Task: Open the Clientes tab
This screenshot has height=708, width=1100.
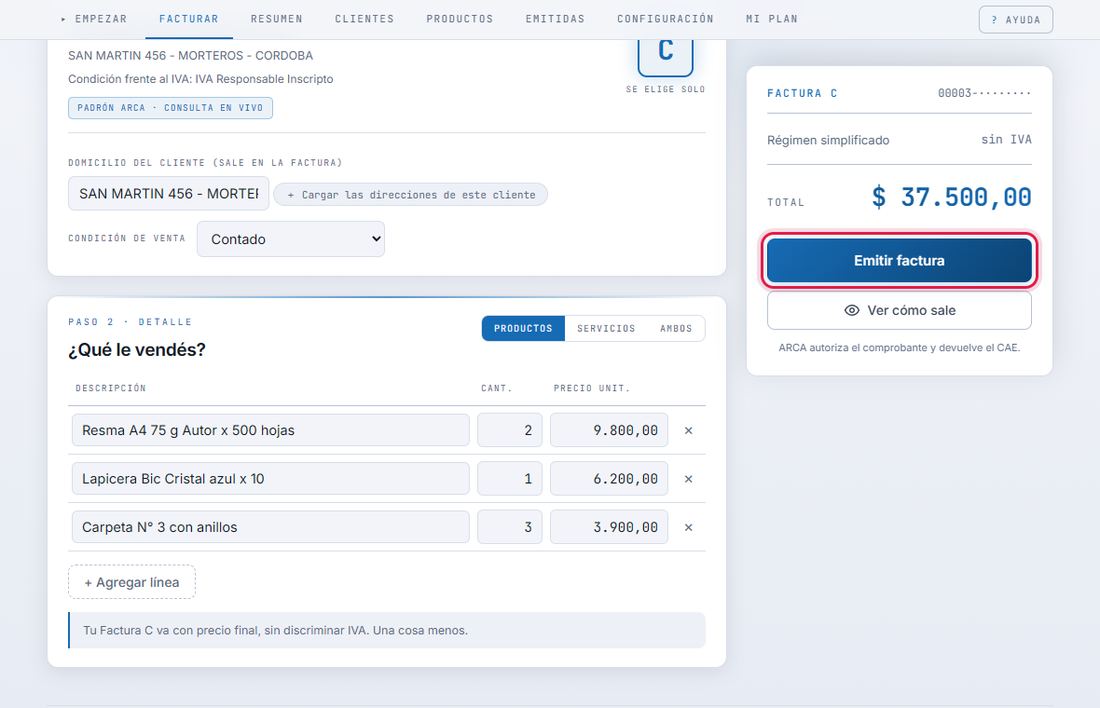Action: (x=364, y=19)
